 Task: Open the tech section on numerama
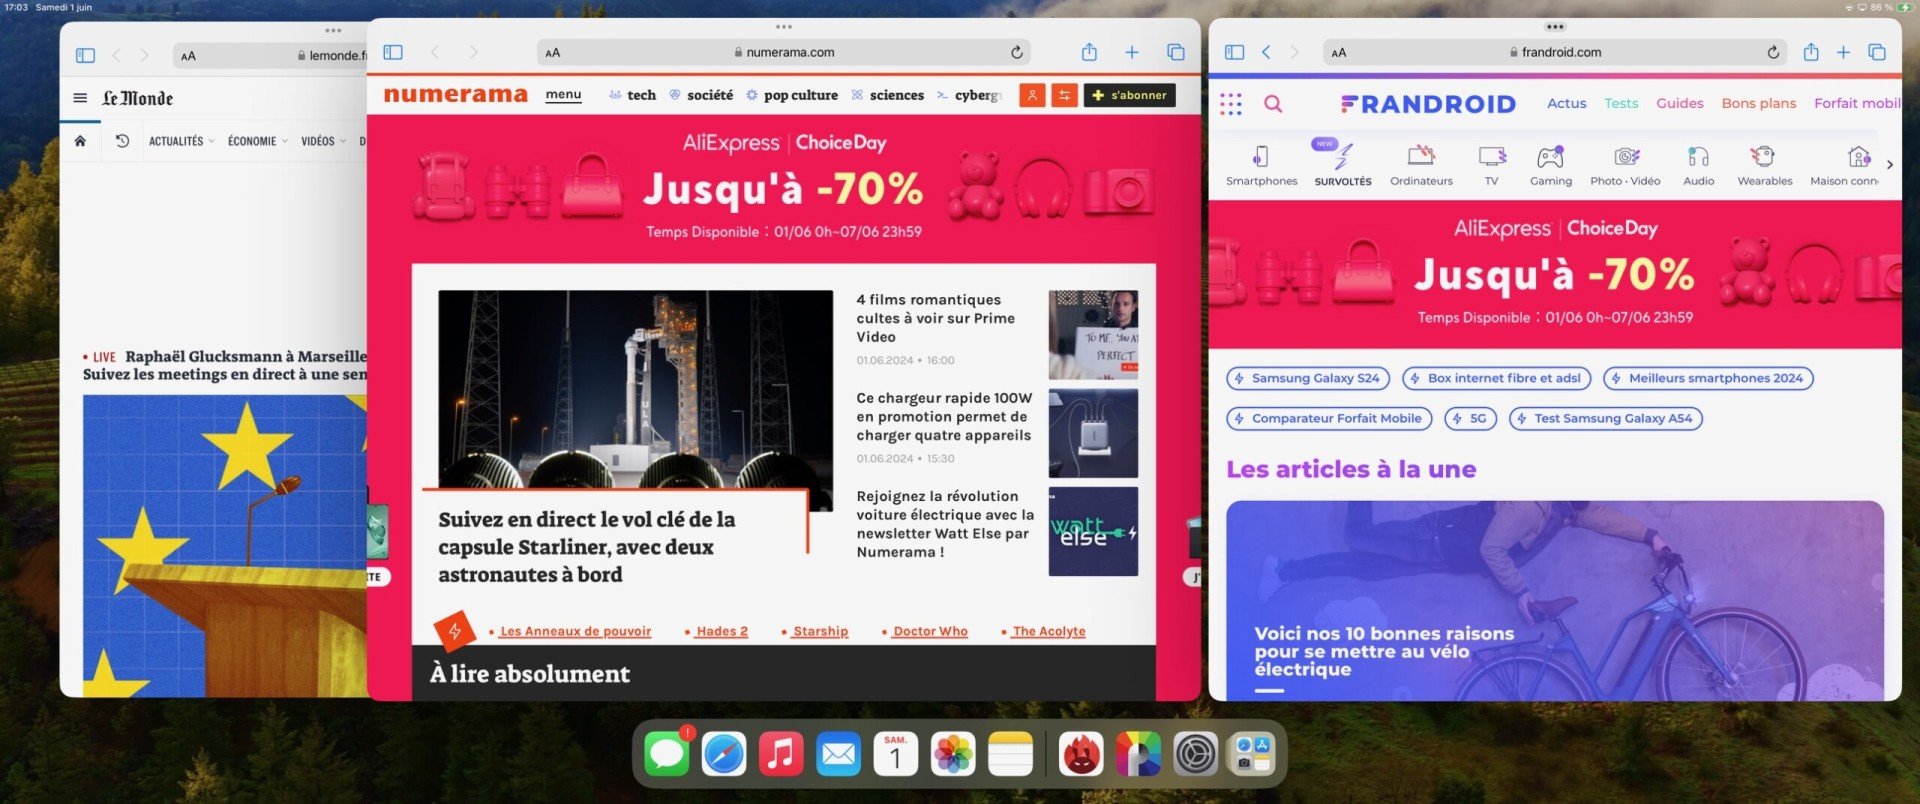(632, 95)
